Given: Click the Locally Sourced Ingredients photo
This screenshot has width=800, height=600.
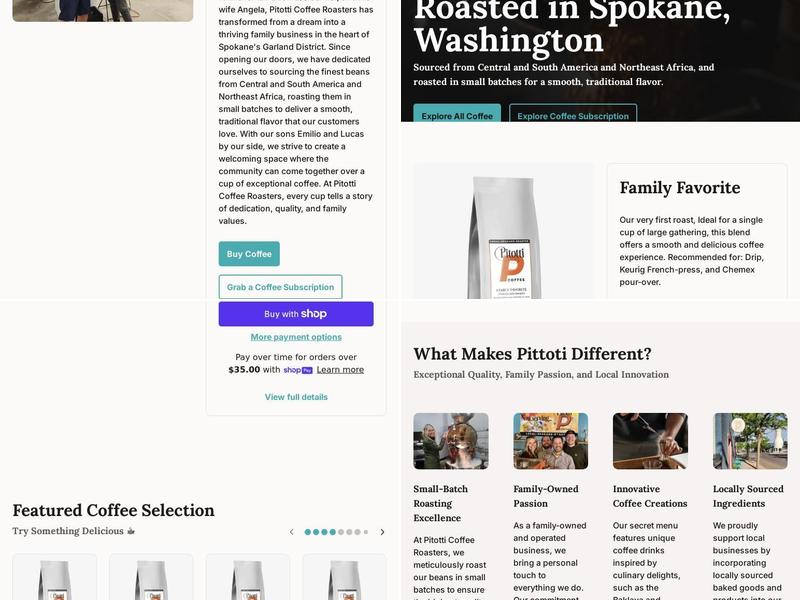Looking at the screenshot, I should tap(750, 441).
